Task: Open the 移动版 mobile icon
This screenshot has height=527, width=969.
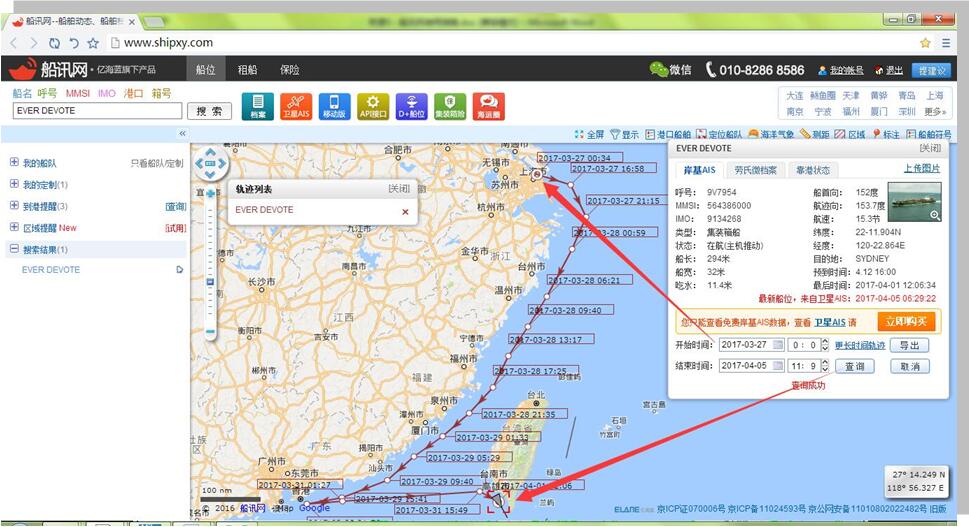Action: tap(334, 106)
